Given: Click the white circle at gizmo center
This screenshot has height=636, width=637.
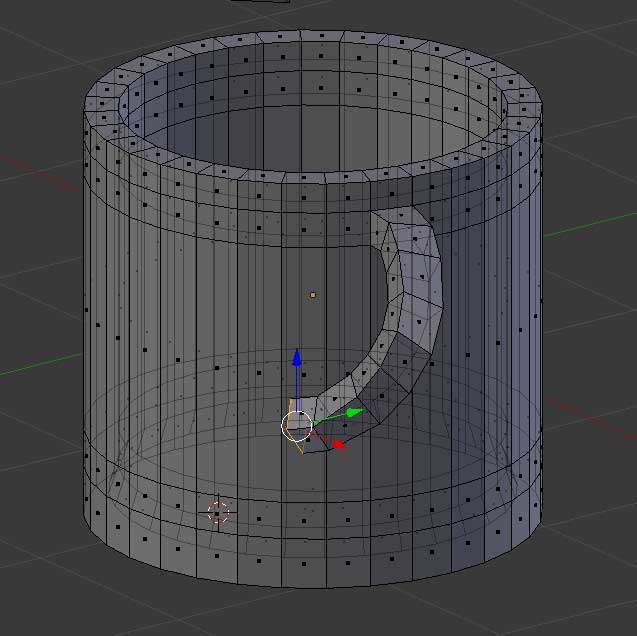Looking at the screenshot, I should pos(297,426).
